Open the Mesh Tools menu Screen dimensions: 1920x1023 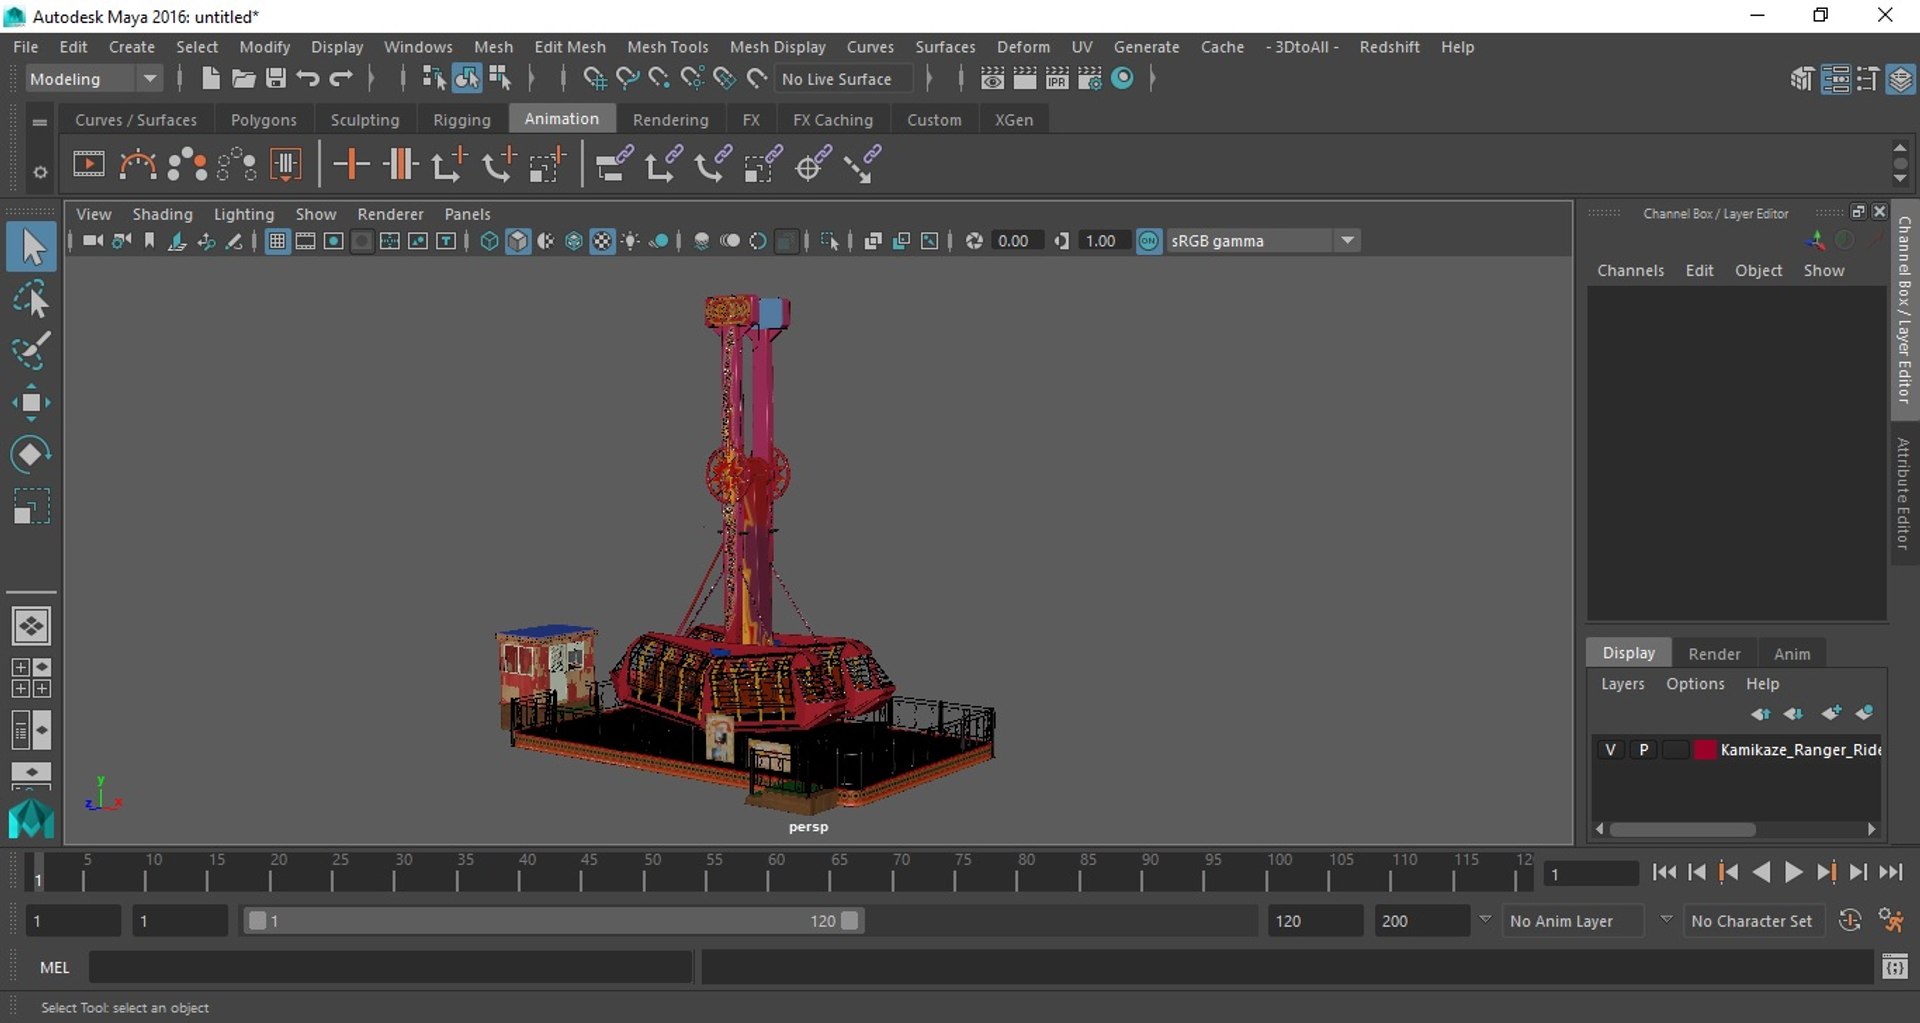pos(667,47)
